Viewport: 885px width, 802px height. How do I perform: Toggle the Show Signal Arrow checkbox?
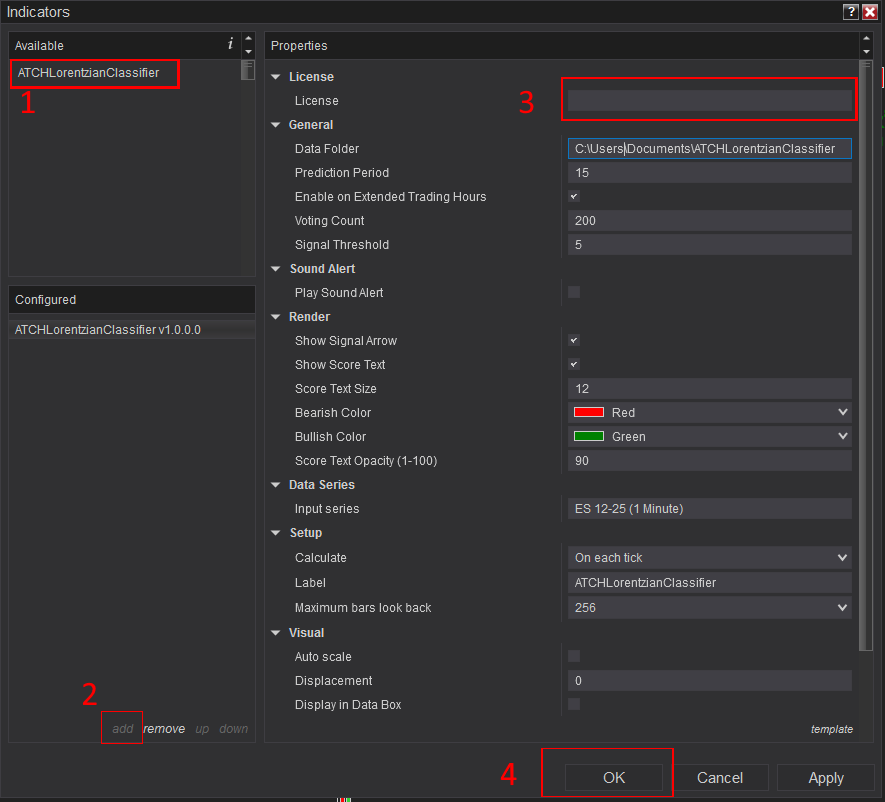[574, 341]
